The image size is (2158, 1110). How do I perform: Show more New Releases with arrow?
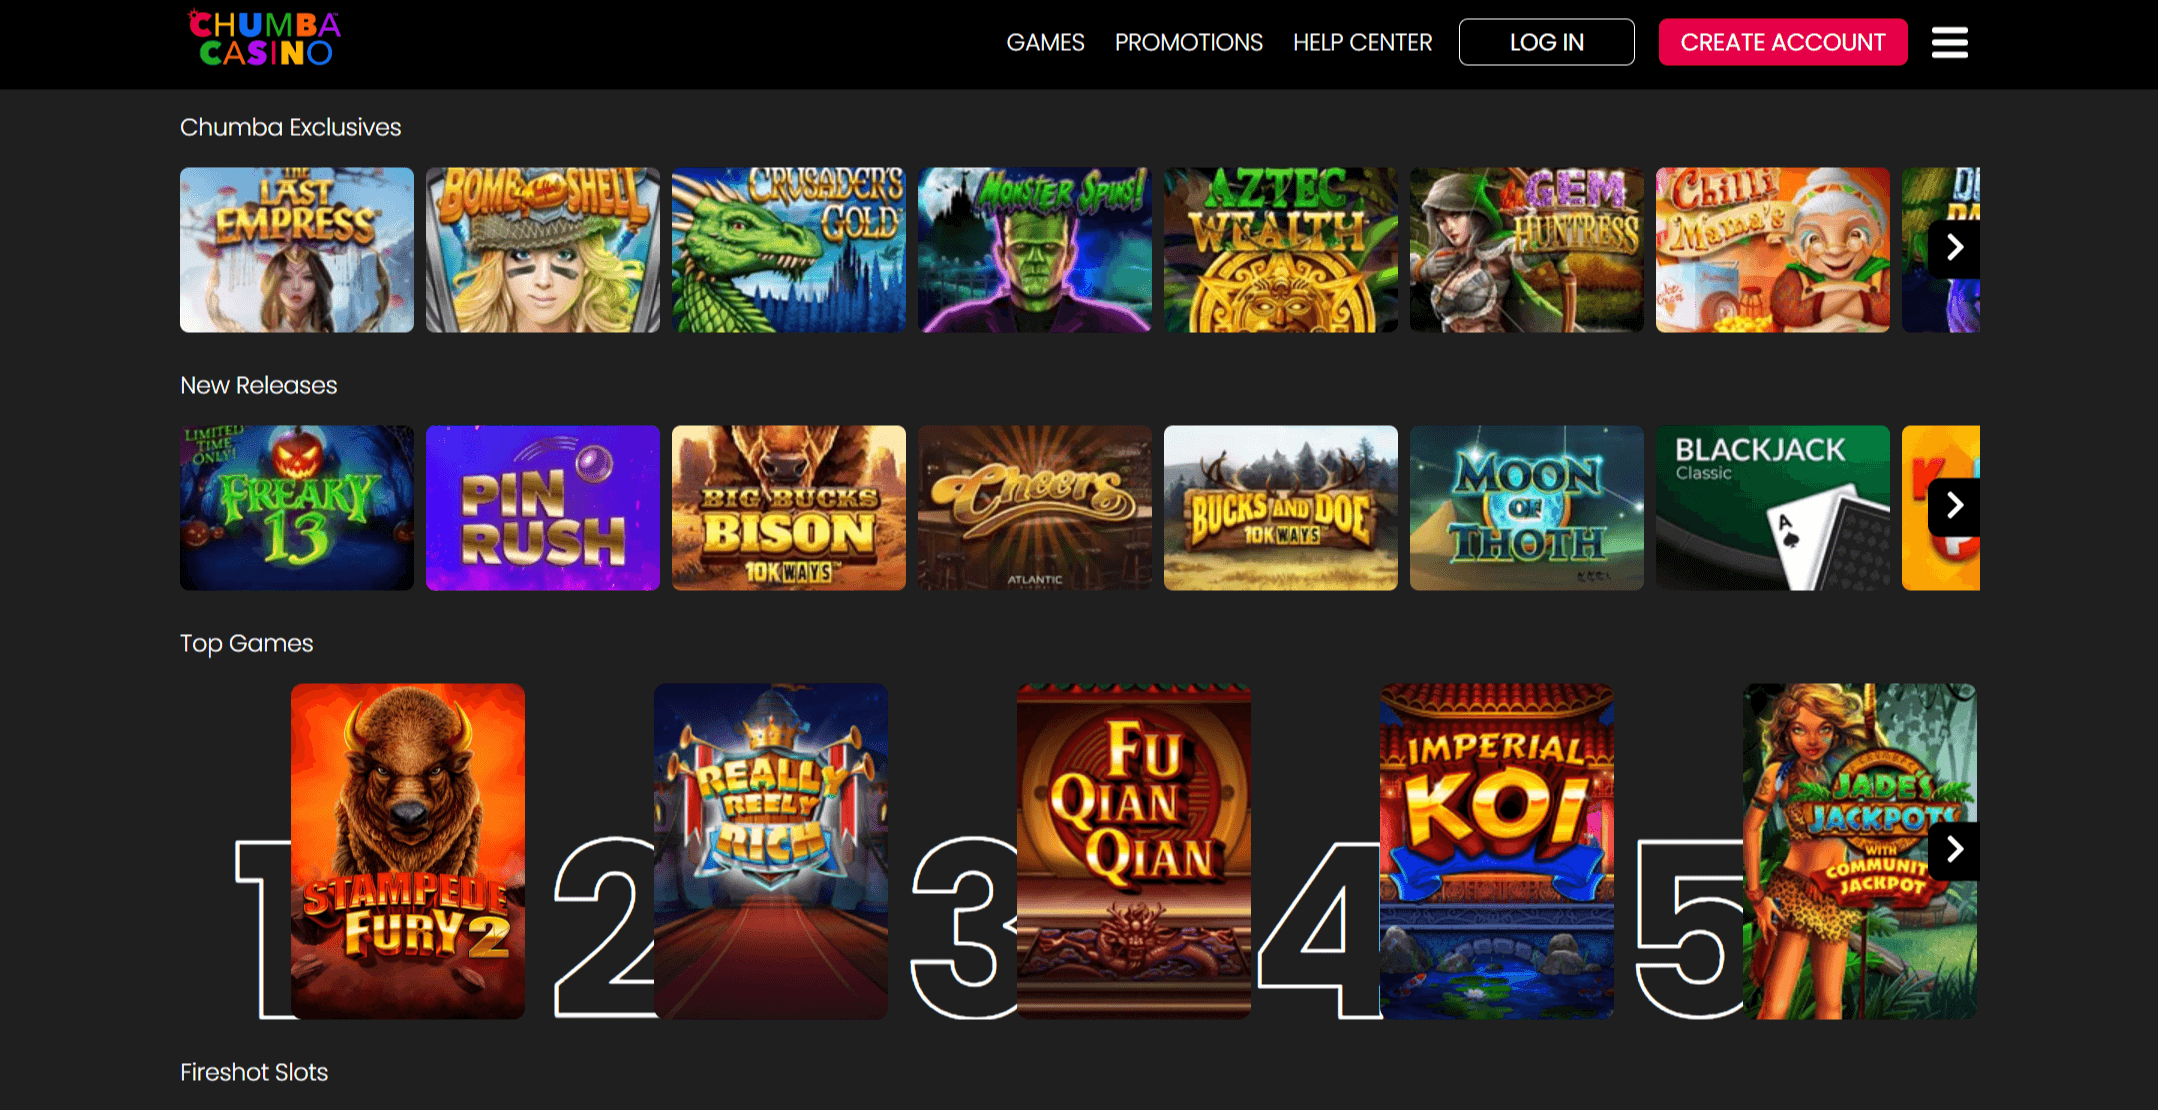click(x=1955, y=505)
